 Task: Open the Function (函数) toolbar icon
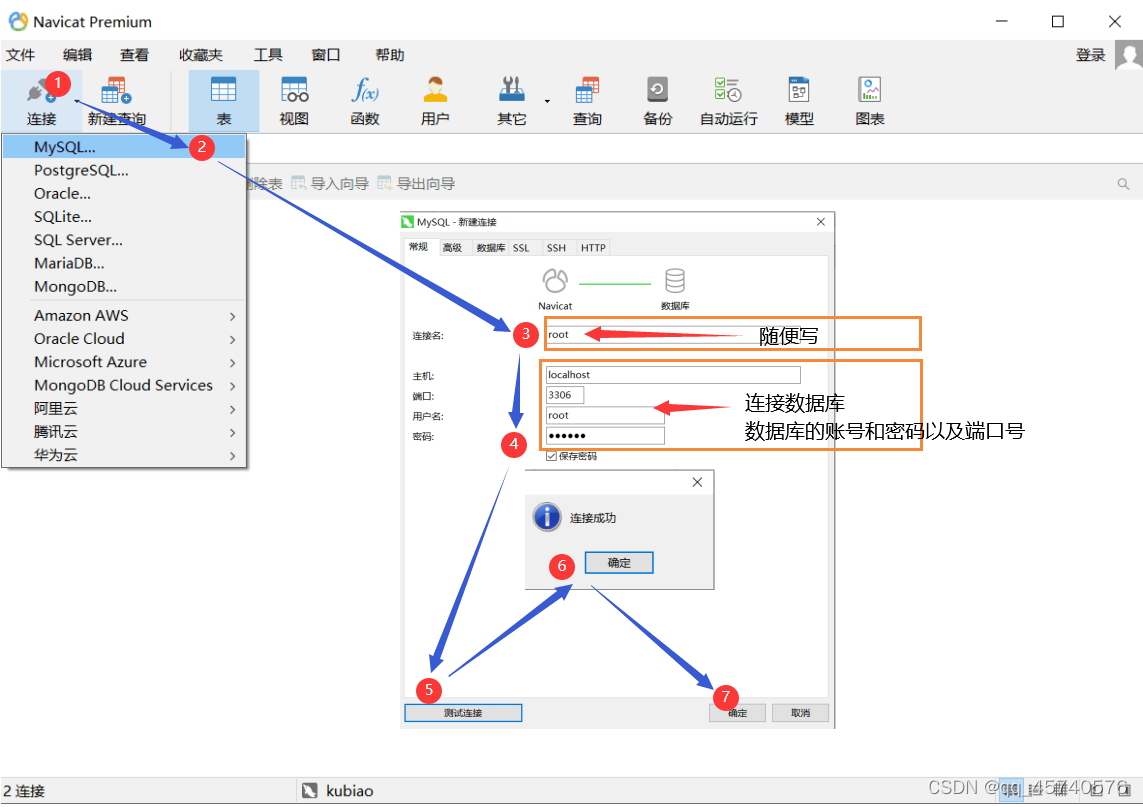click(364, 101)
